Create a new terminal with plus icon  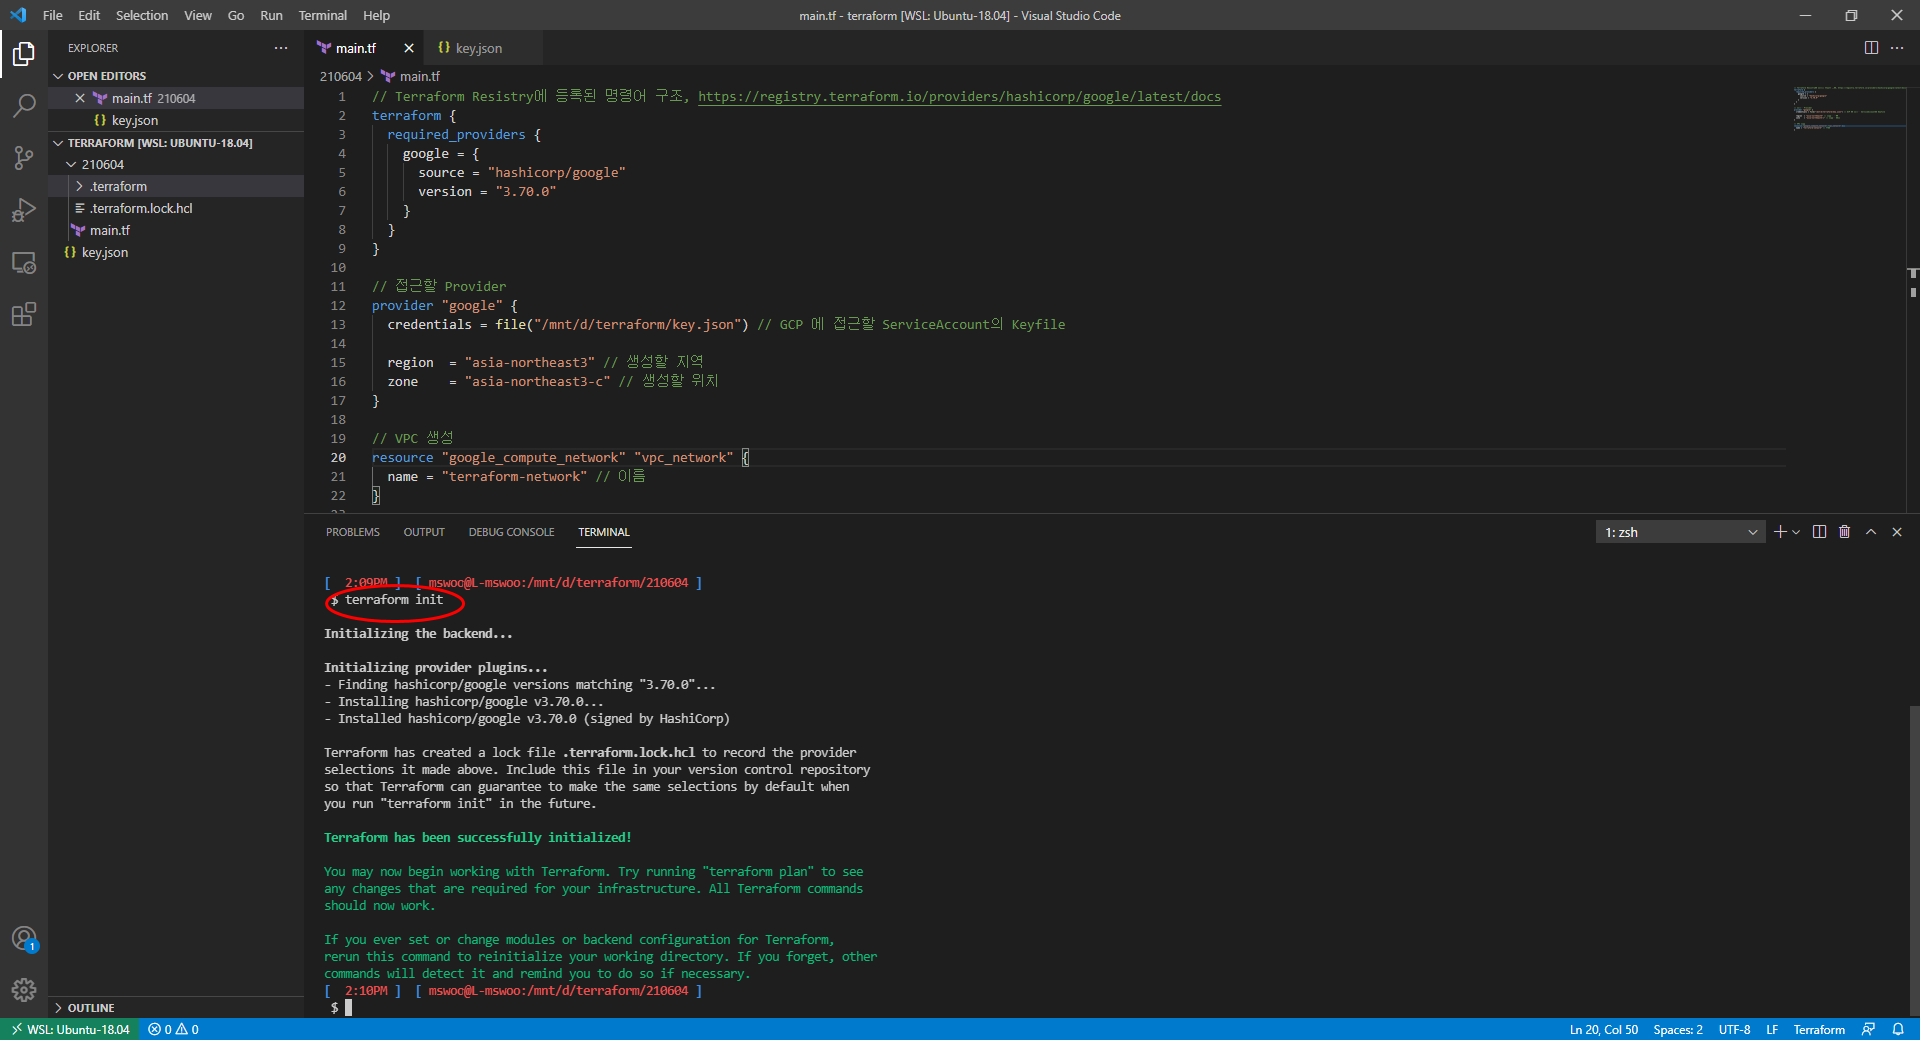tap(1780, 532)
